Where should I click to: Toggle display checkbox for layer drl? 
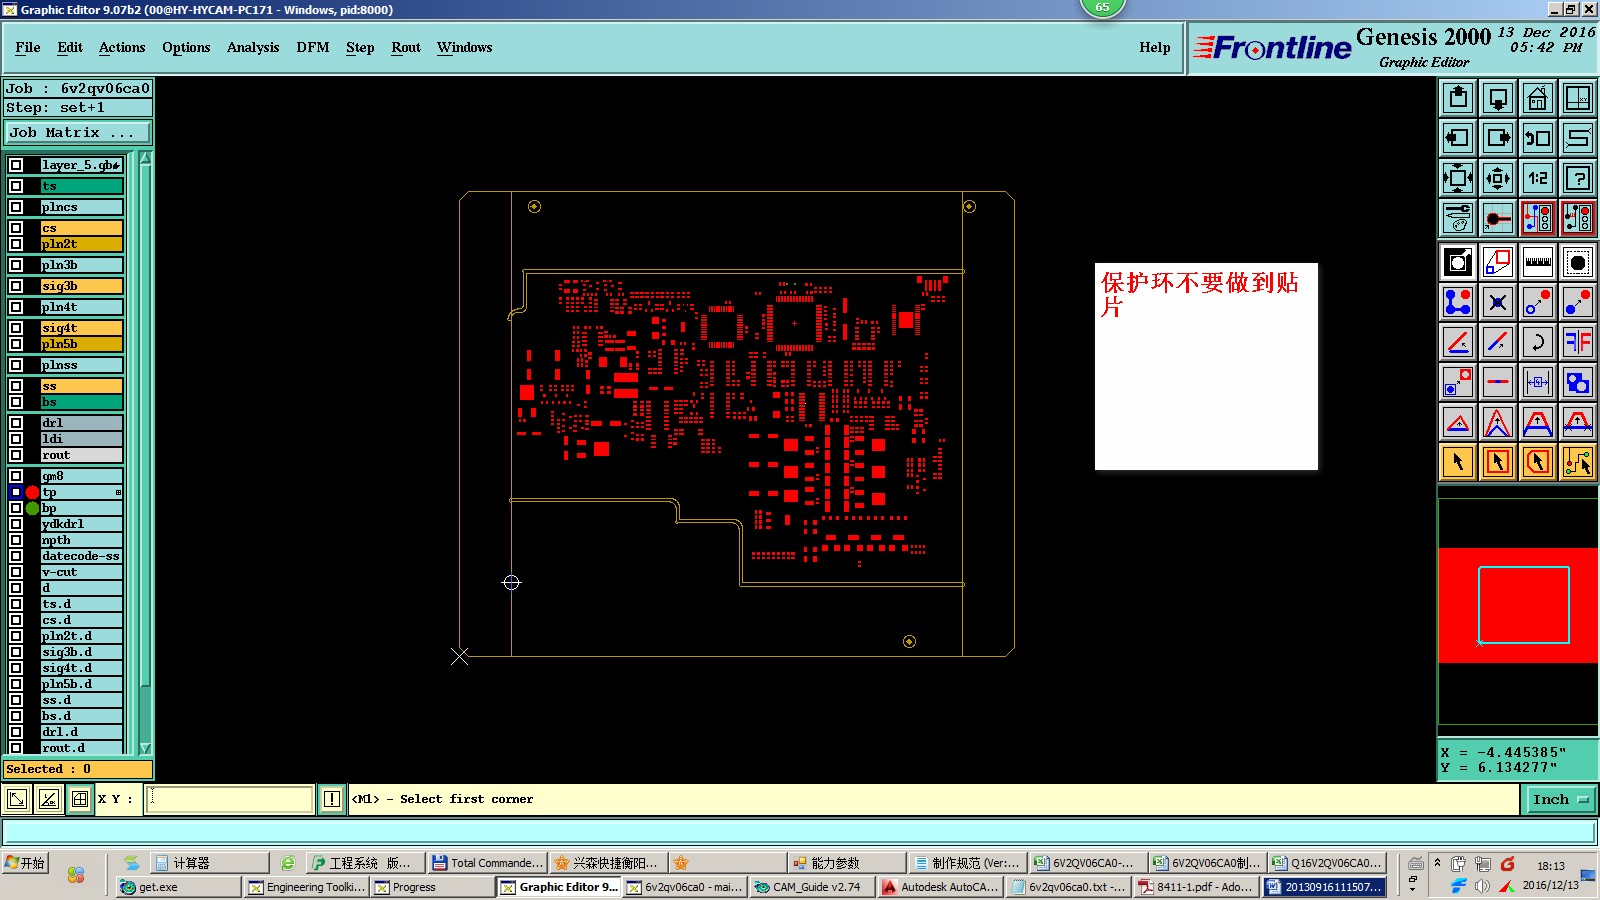point(16,423)
